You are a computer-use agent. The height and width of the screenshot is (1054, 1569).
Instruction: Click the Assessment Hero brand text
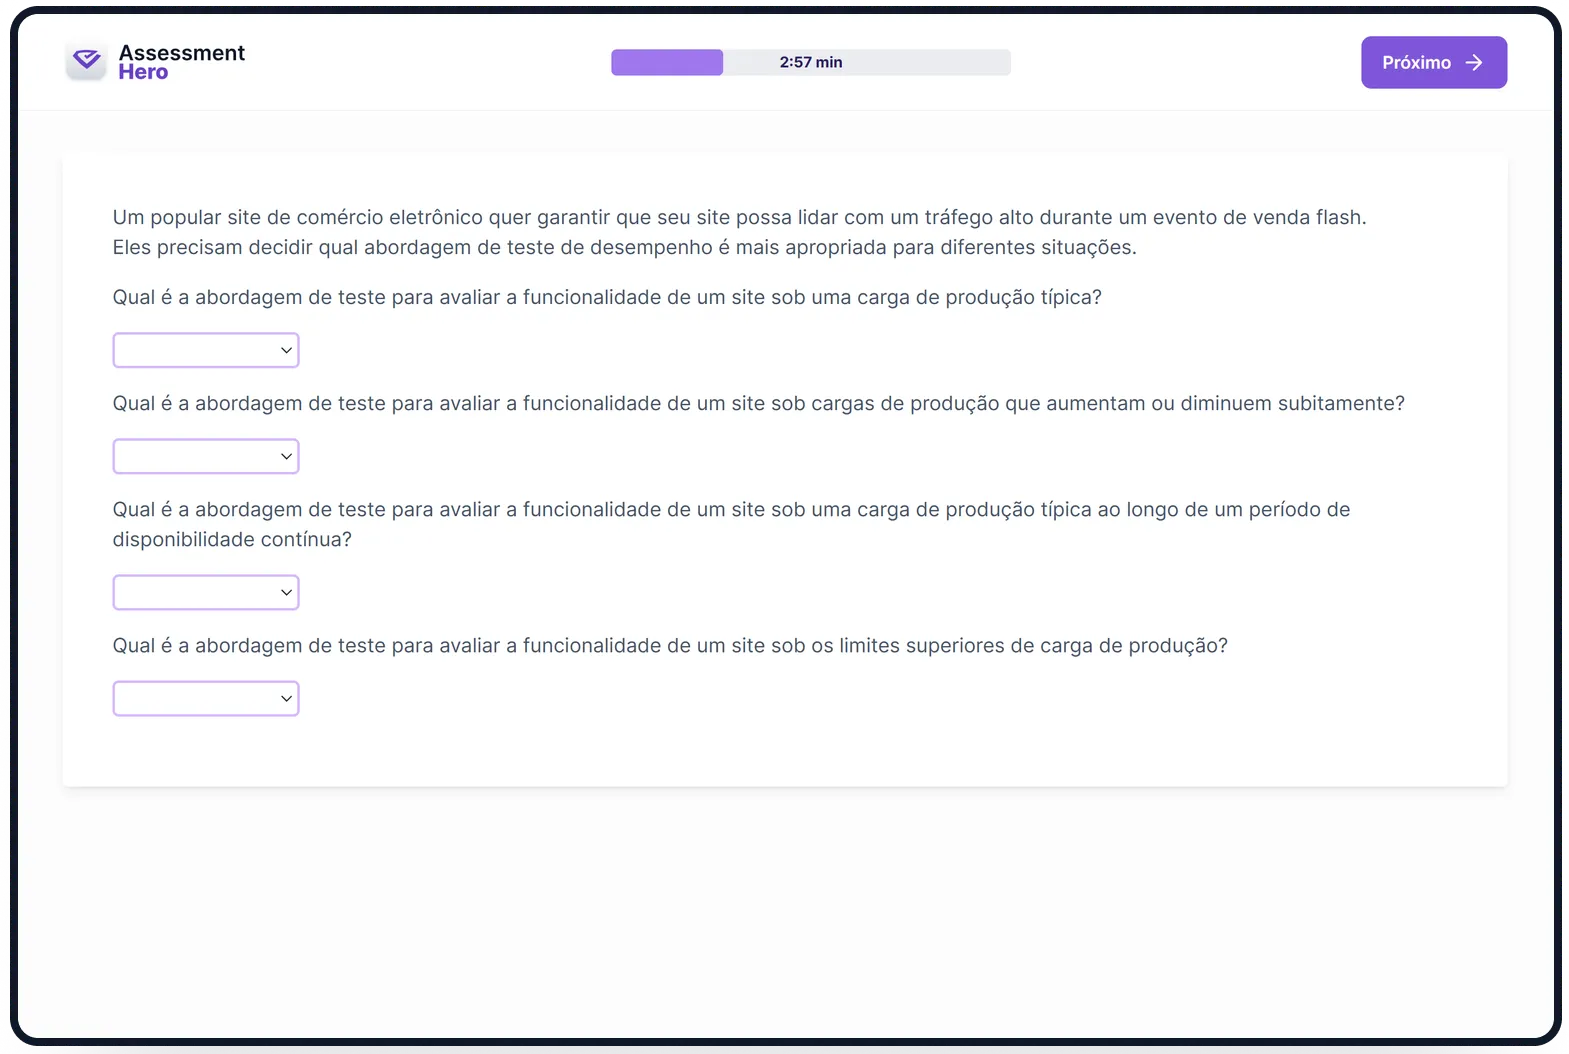click(x=181, y=62)
